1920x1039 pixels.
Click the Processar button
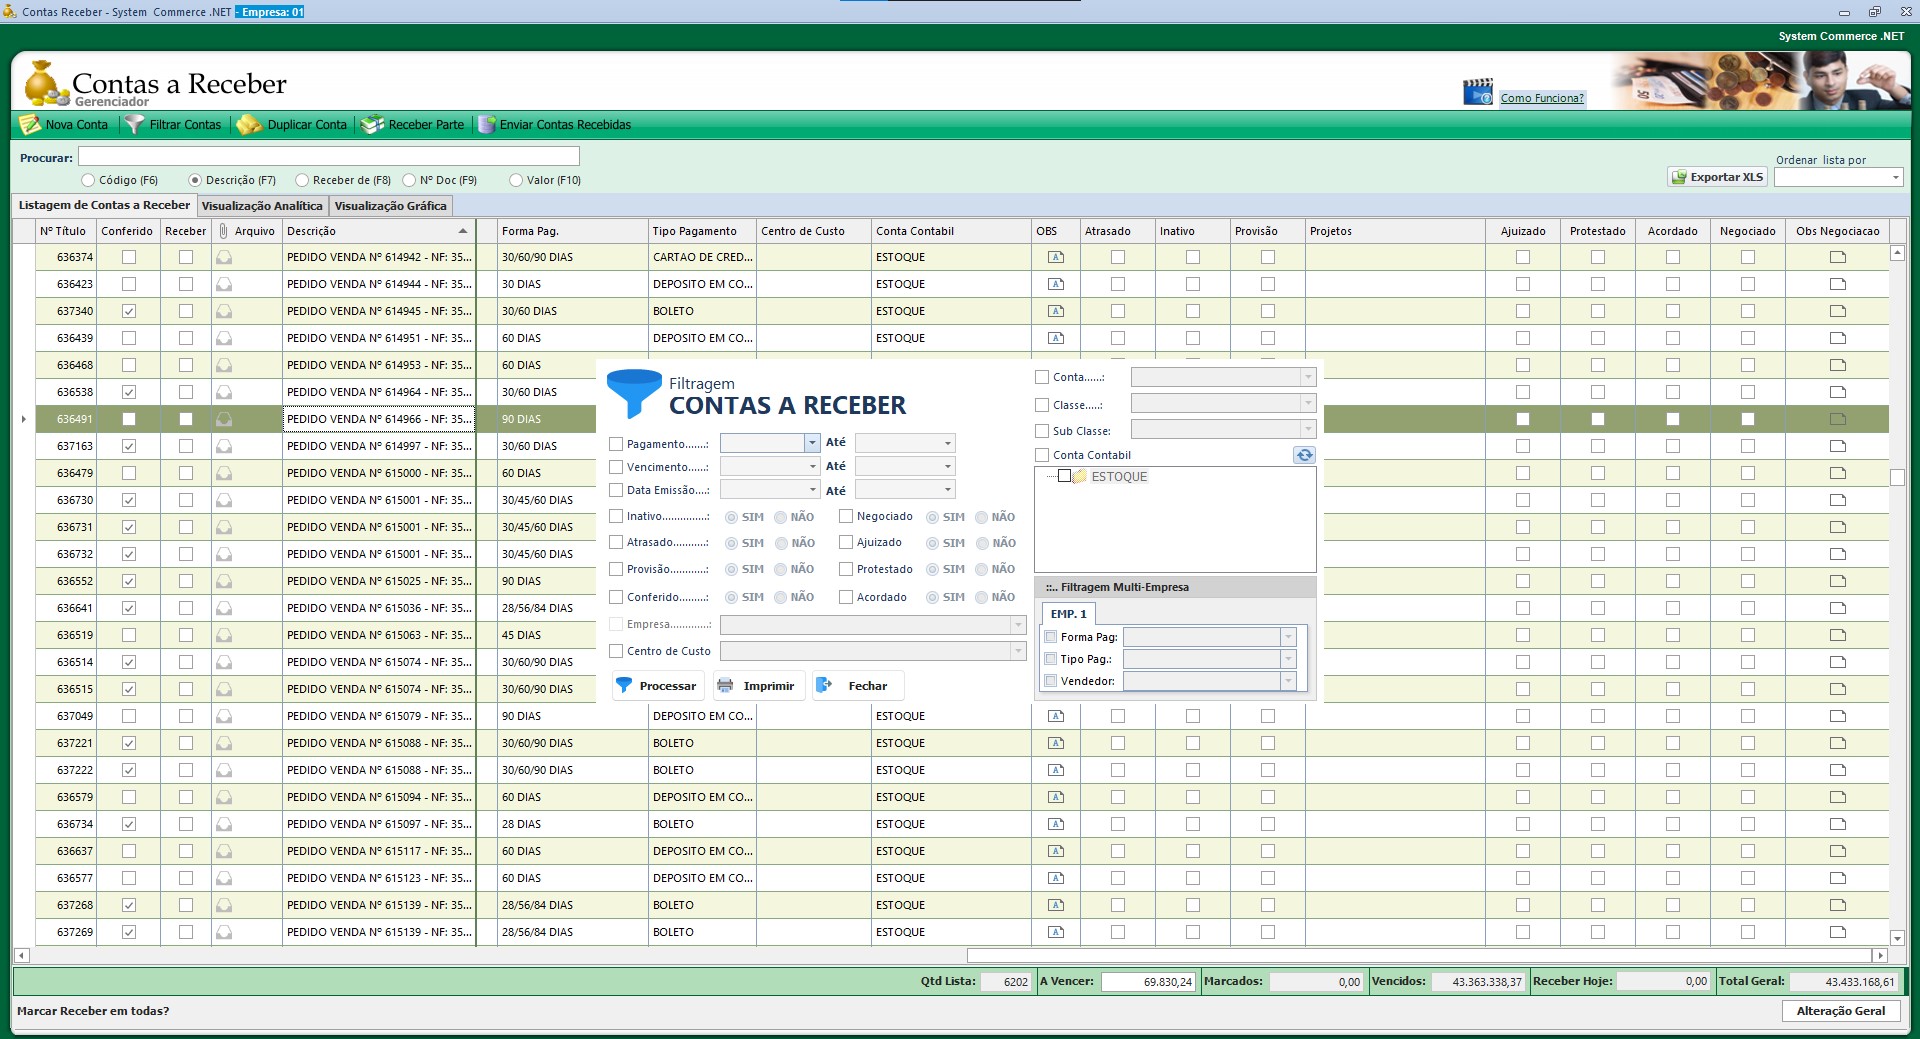(657, 686)
